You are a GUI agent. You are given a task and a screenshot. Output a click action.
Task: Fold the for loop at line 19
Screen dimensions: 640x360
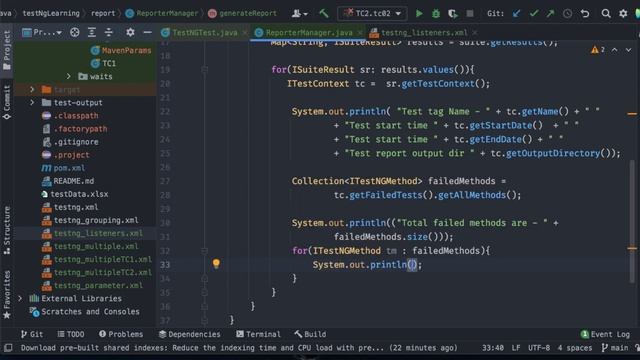pos(204,70)
